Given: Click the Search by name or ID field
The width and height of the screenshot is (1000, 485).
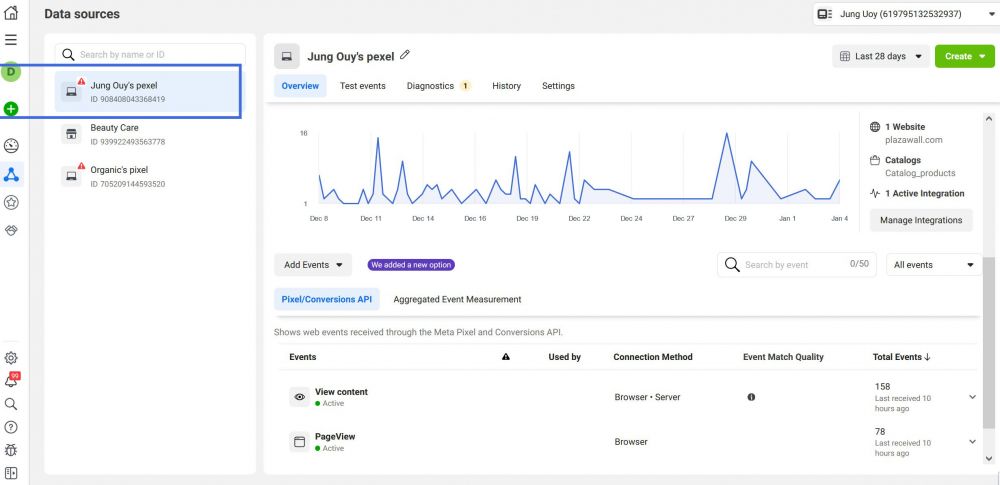Looking at the screenshot, I should point(150,54).
